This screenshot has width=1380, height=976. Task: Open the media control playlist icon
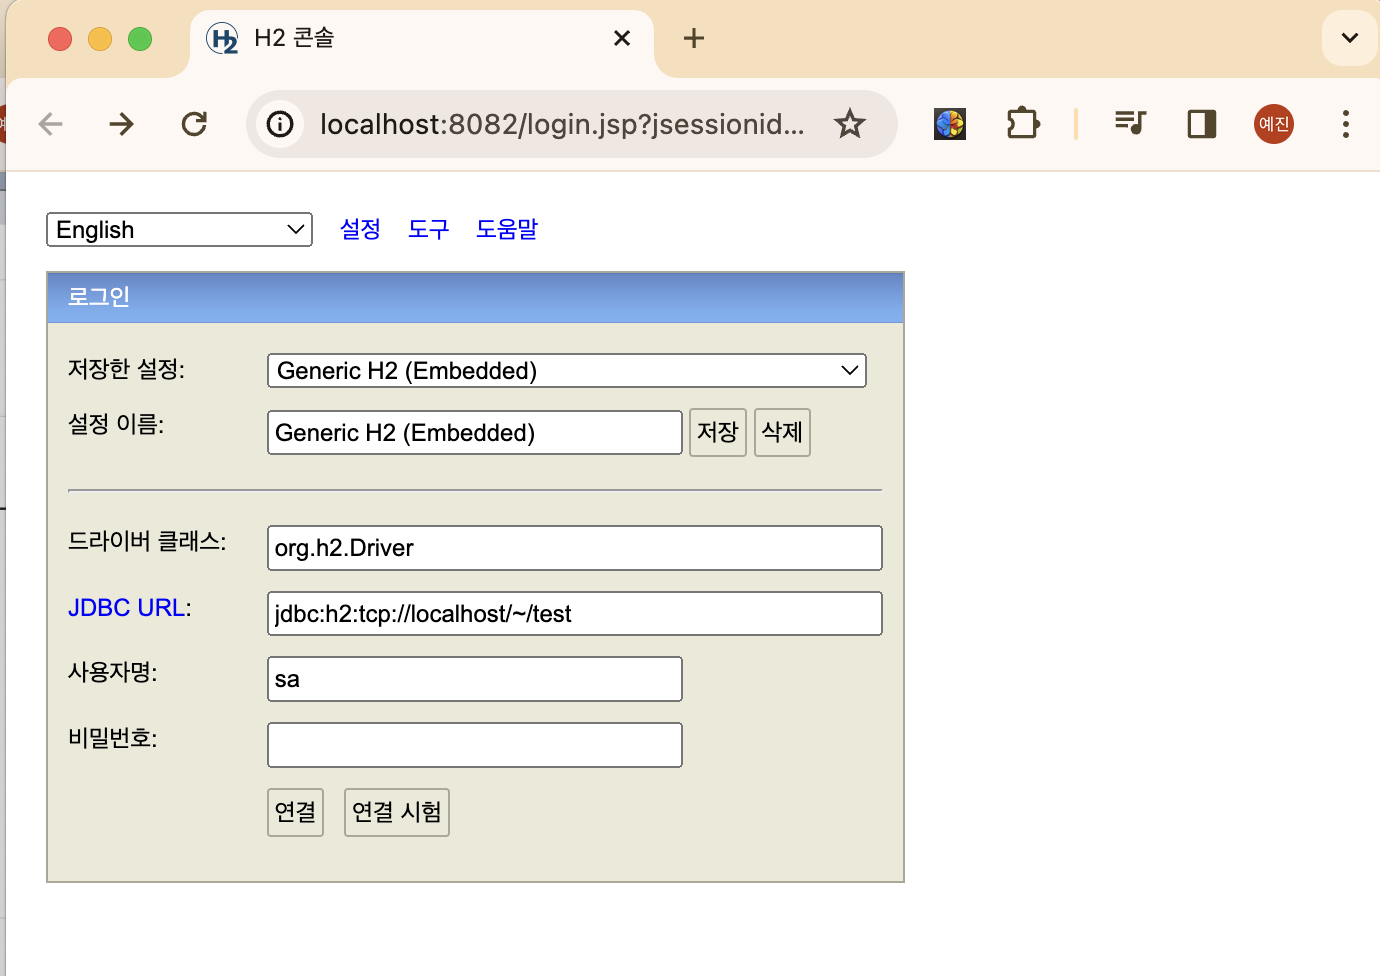tap(1130, 124)
